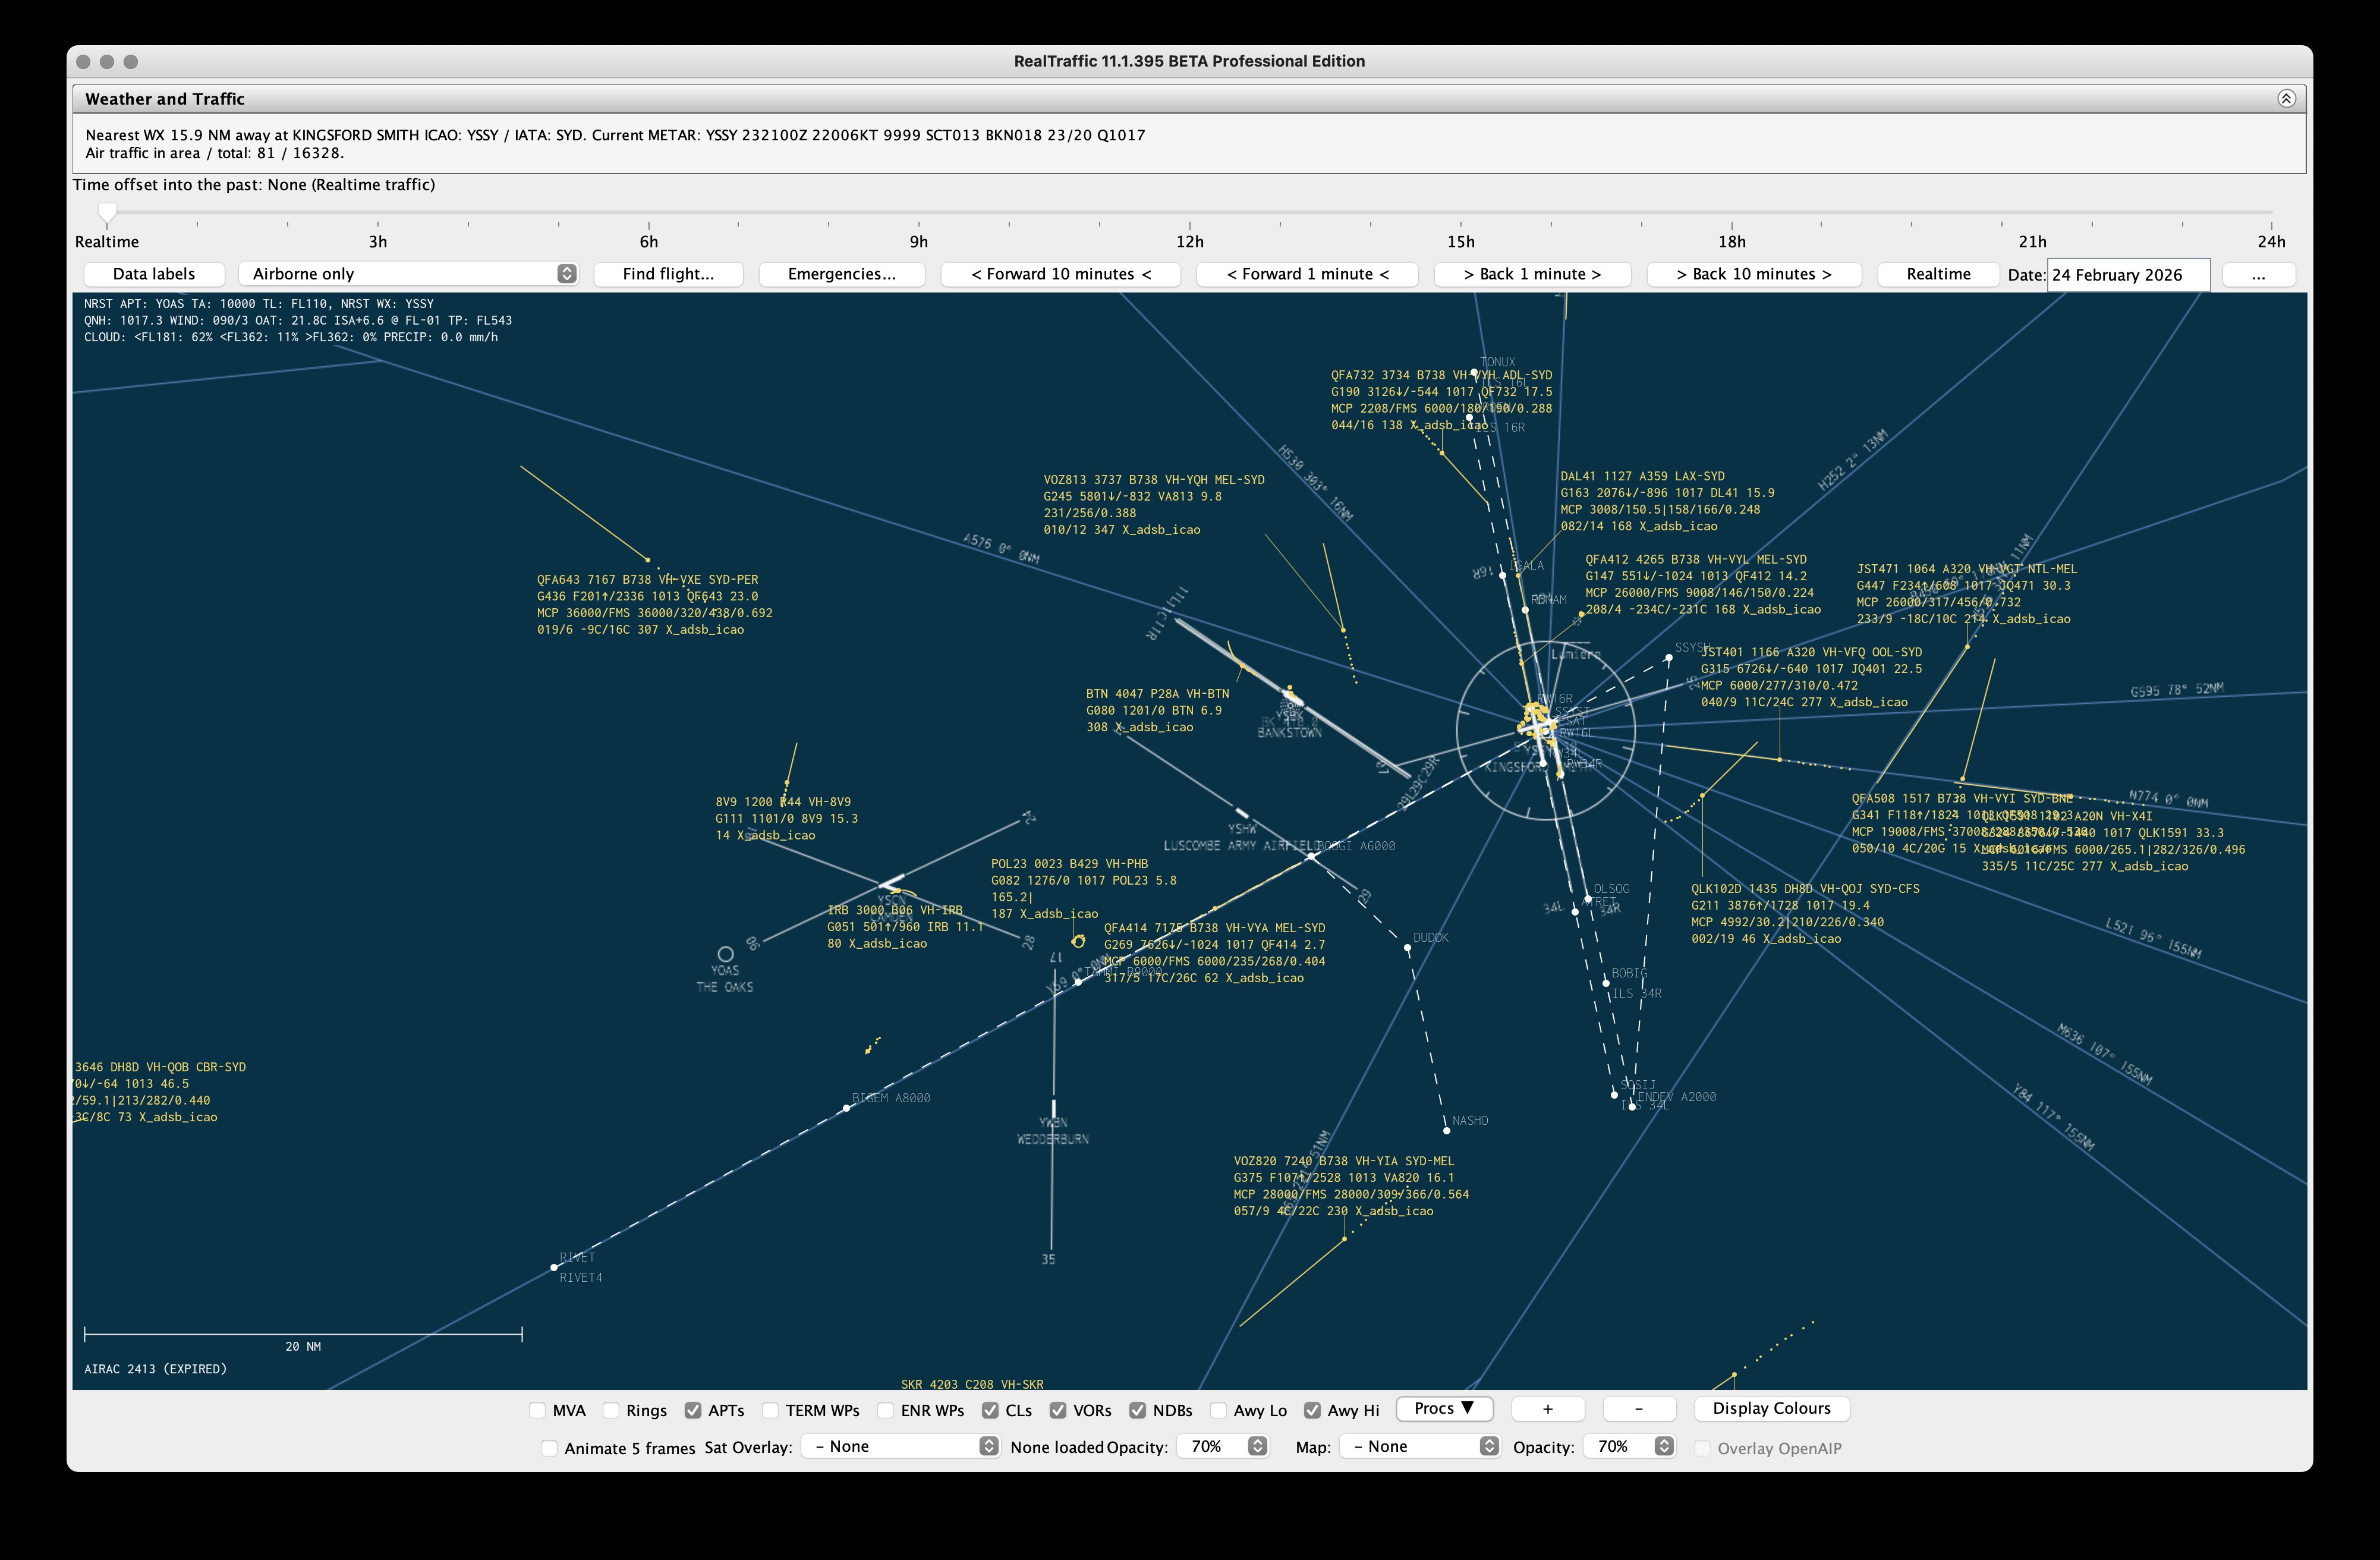The height and width of the screenshot is (1560, 2380).
Task: Open the Sat Overlay None dropdown
Action: tap(901, 1446)
